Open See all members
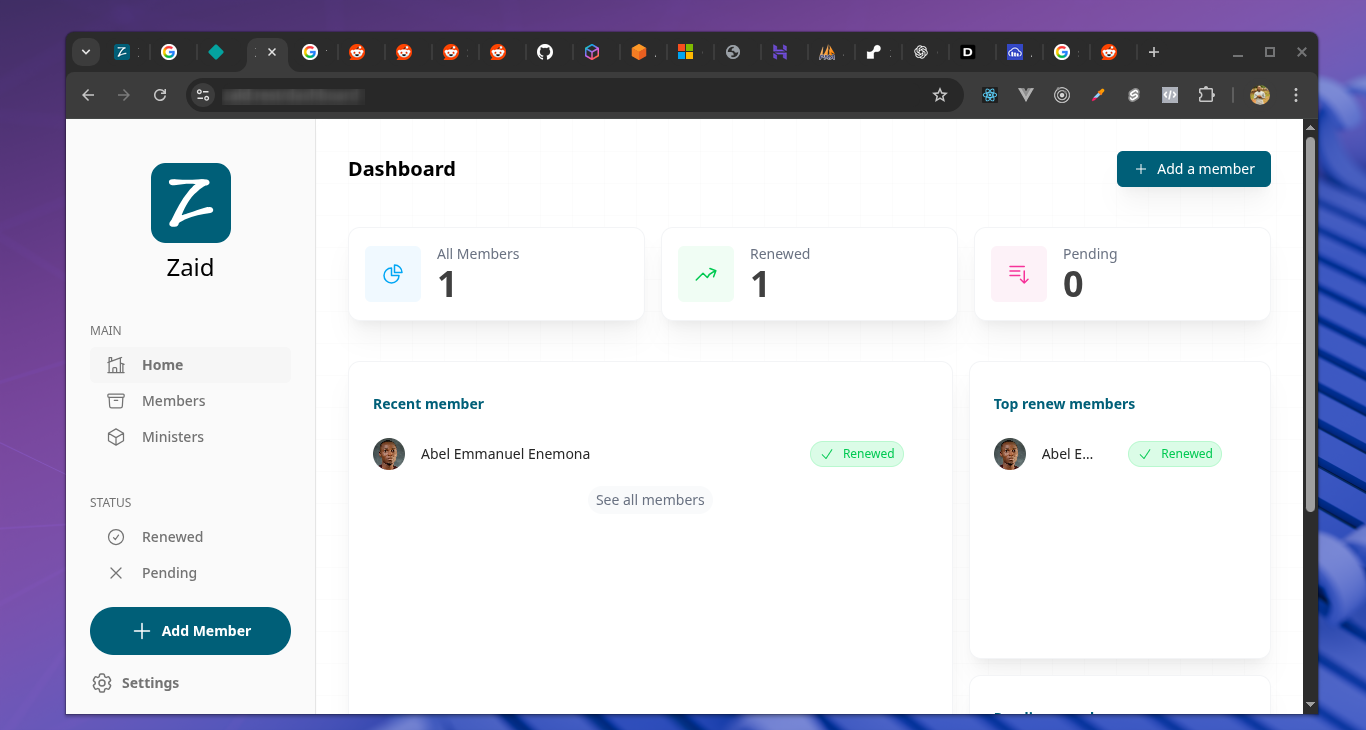 point(650,499)
